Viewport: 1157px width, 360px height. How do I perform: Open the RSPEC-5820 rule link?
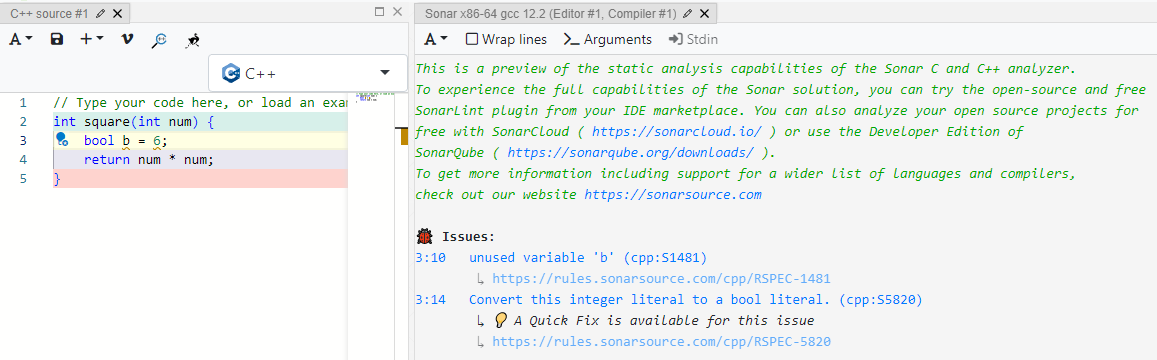661,342
